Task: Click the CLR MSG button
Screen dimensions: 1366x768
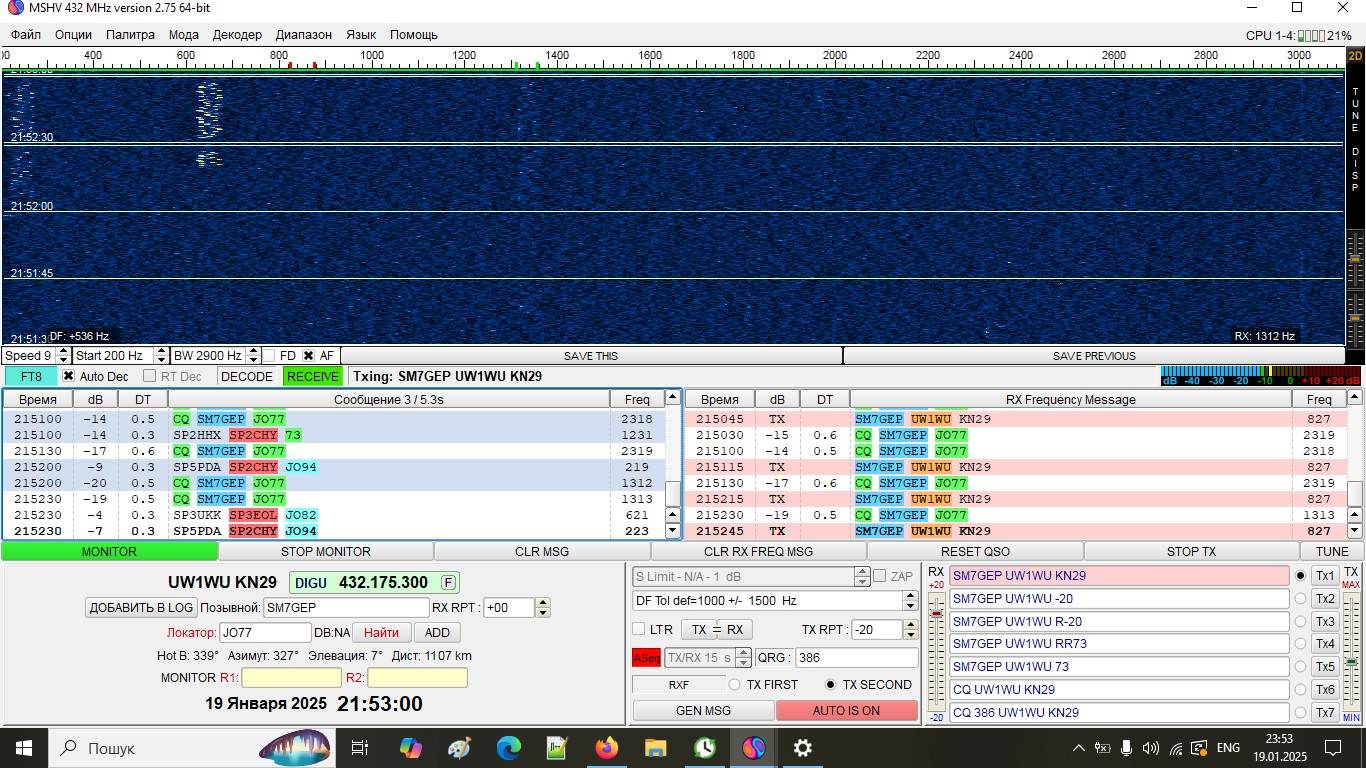Action: pyautogui.click(x=542, y=551)
